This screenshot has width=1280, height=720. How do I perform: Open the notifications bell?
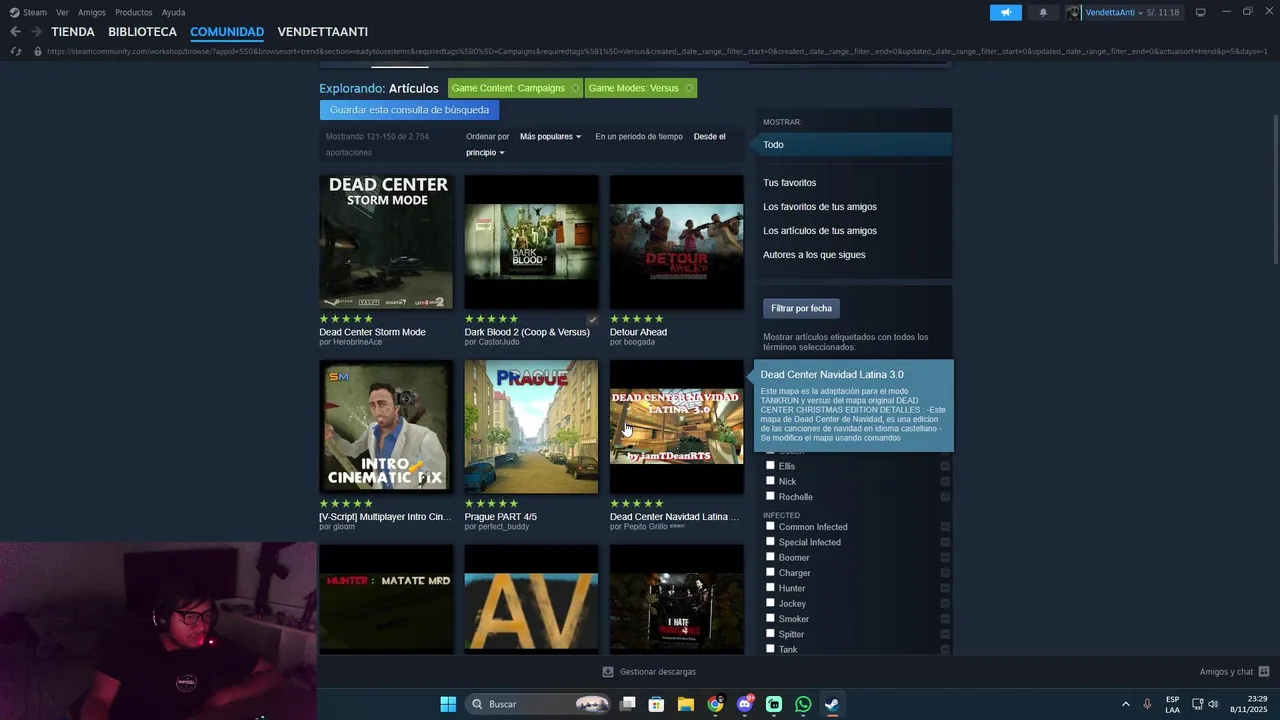coord(1043,12)
